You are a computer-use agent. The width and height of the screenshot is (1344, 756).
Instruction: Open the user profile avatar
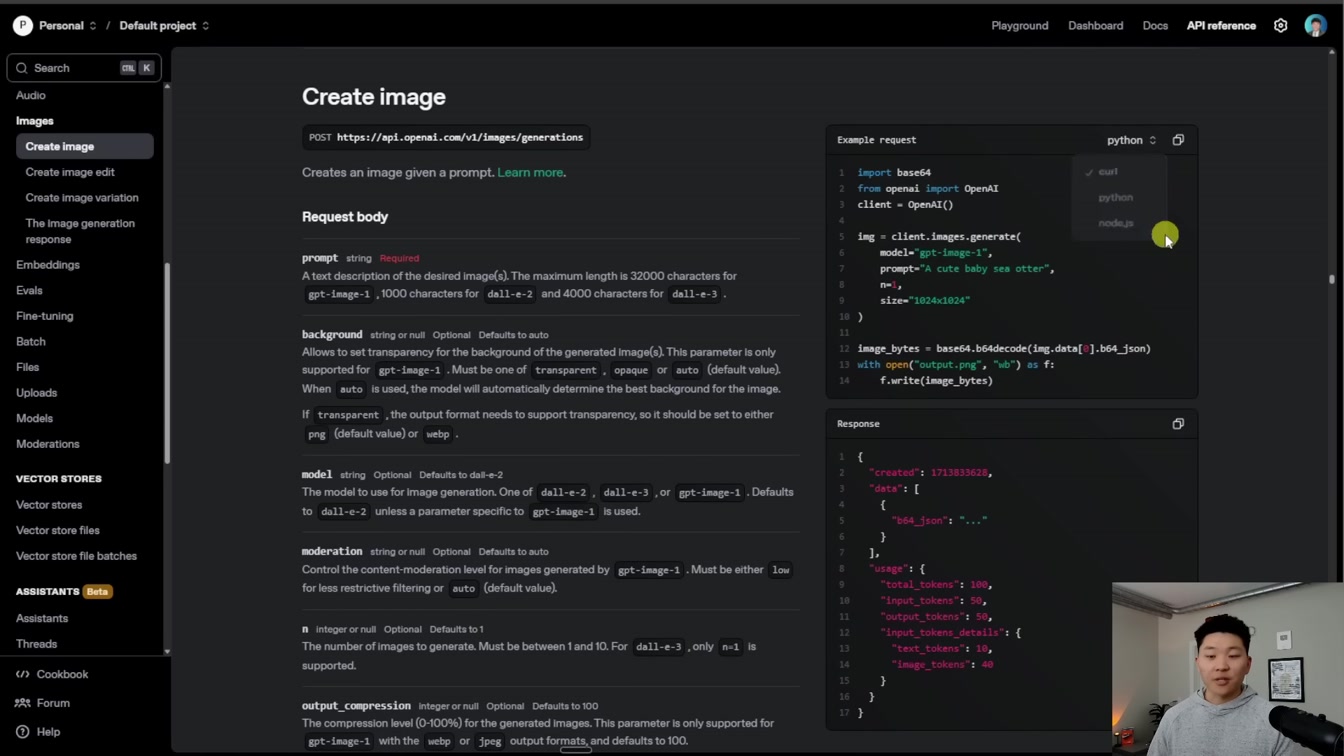point(1315,26)
